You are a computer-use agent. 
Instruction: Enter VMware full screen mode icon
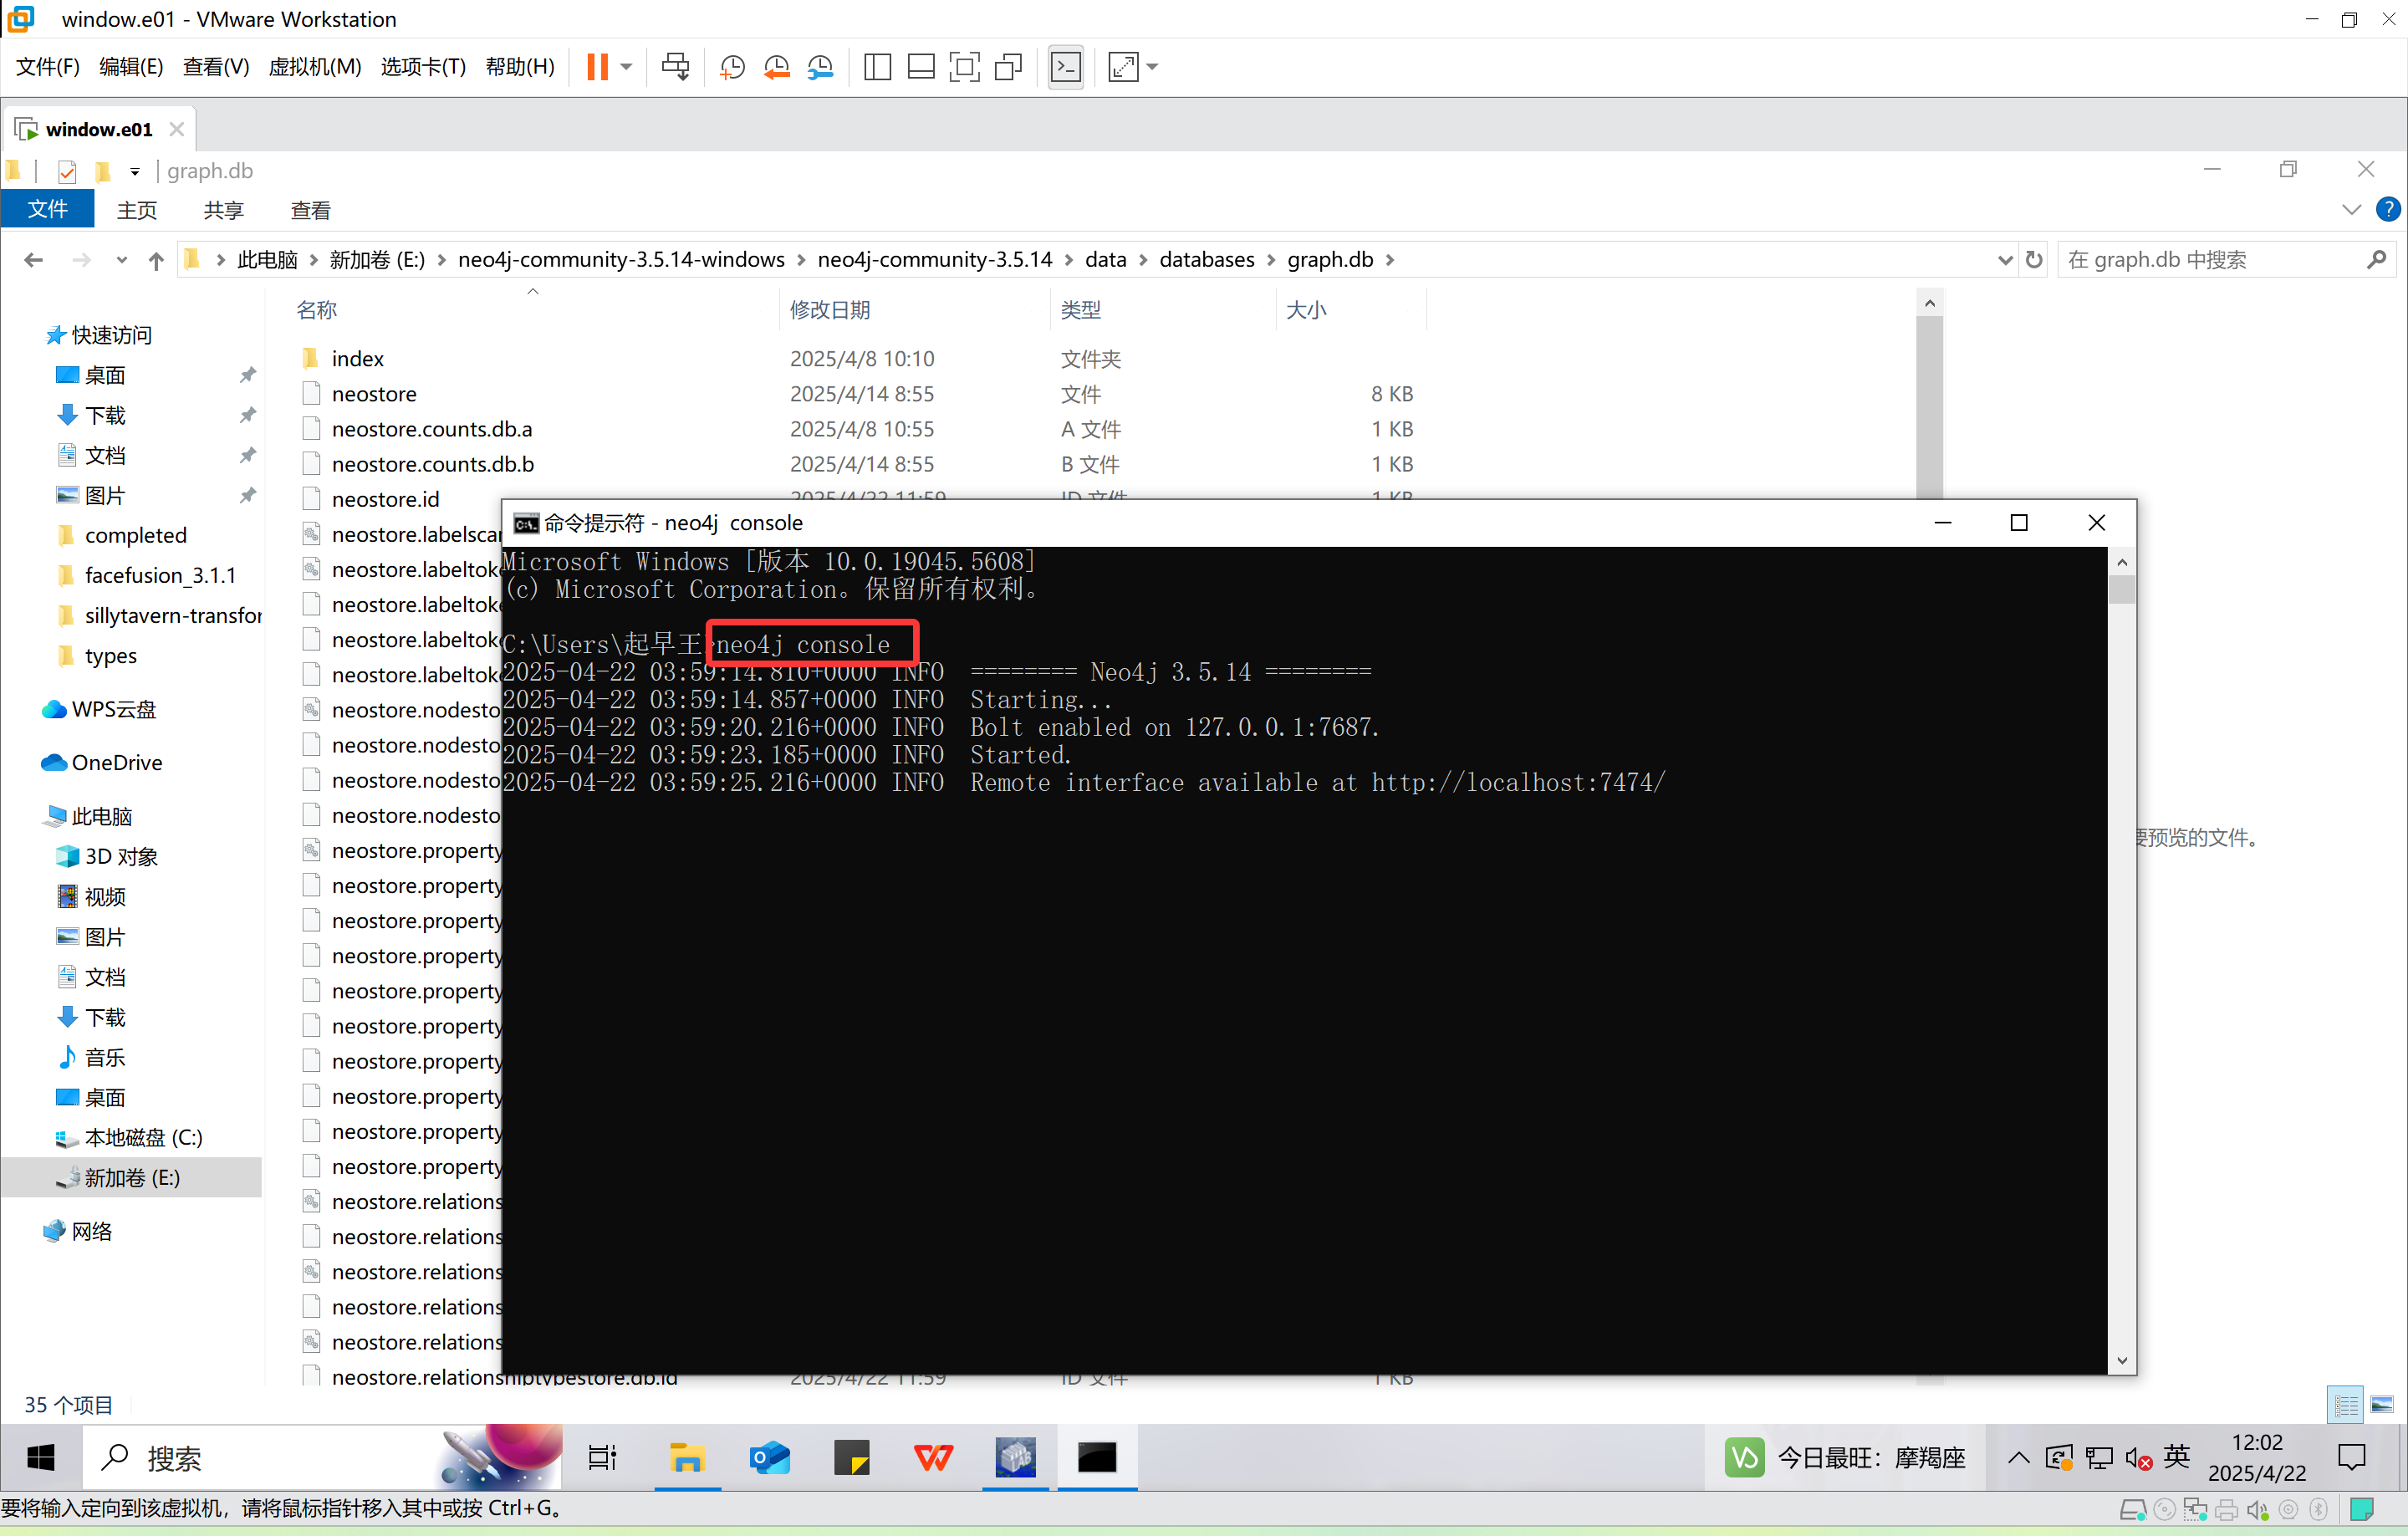(964, 67)
